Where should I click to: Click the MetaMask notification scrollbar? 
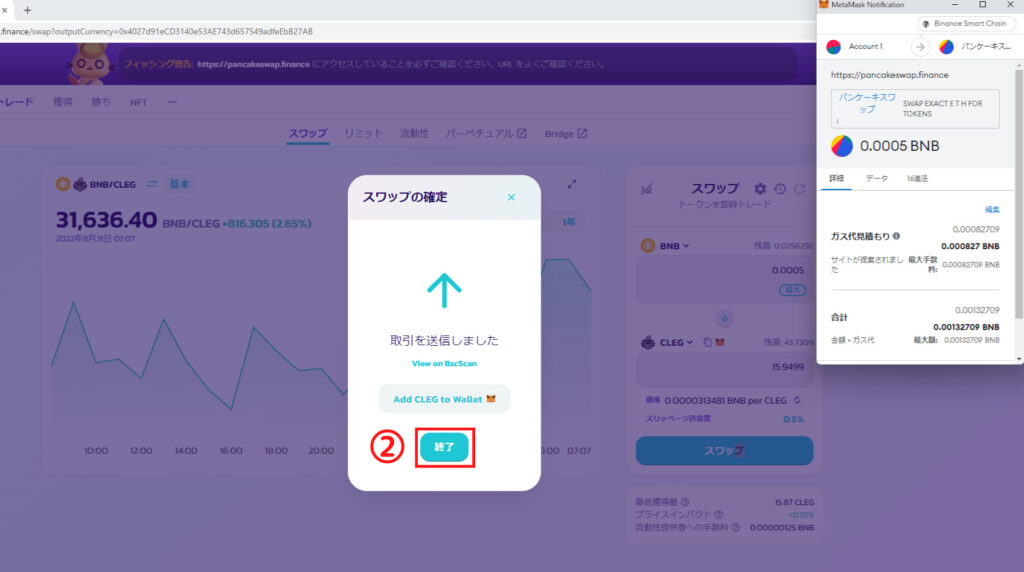[1018, 196]
